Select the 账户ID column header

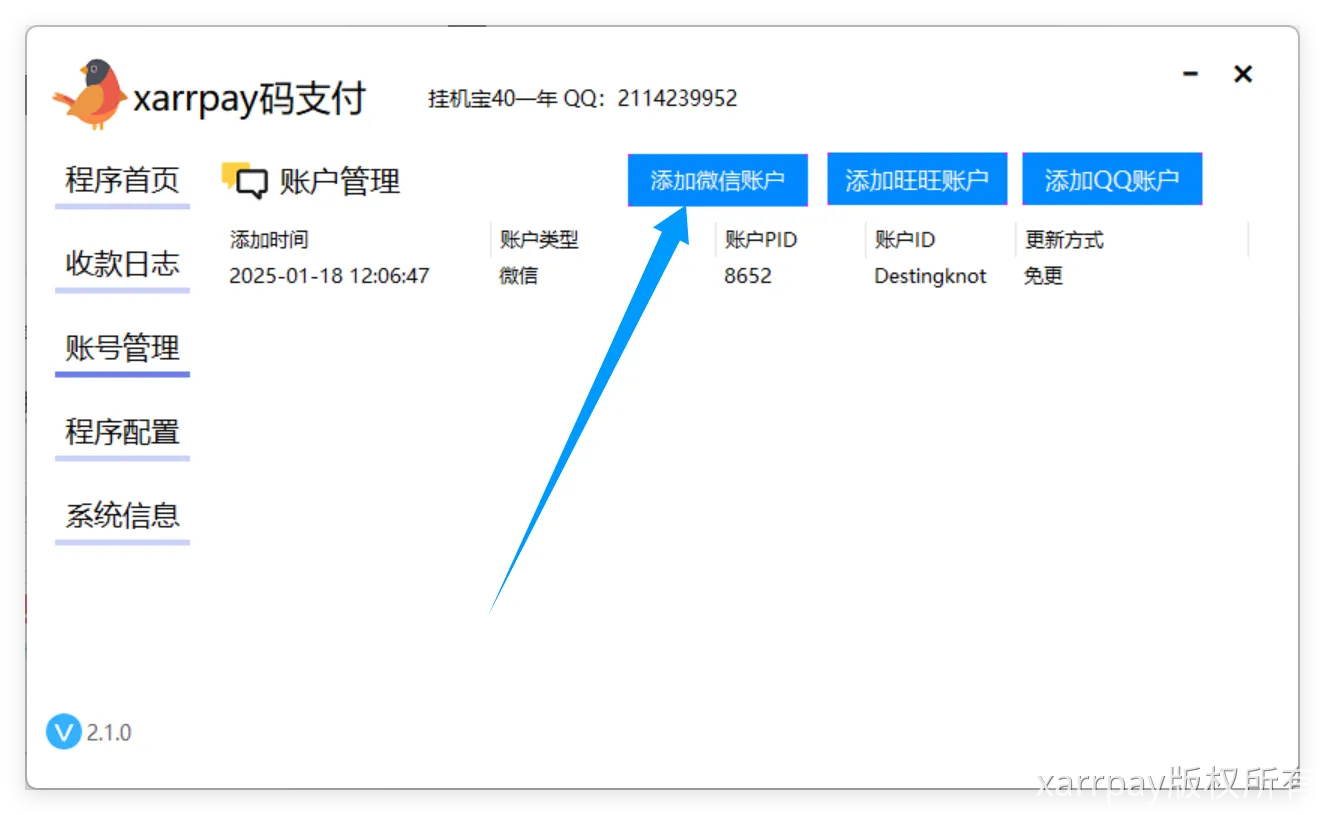[x=905, y=240]
